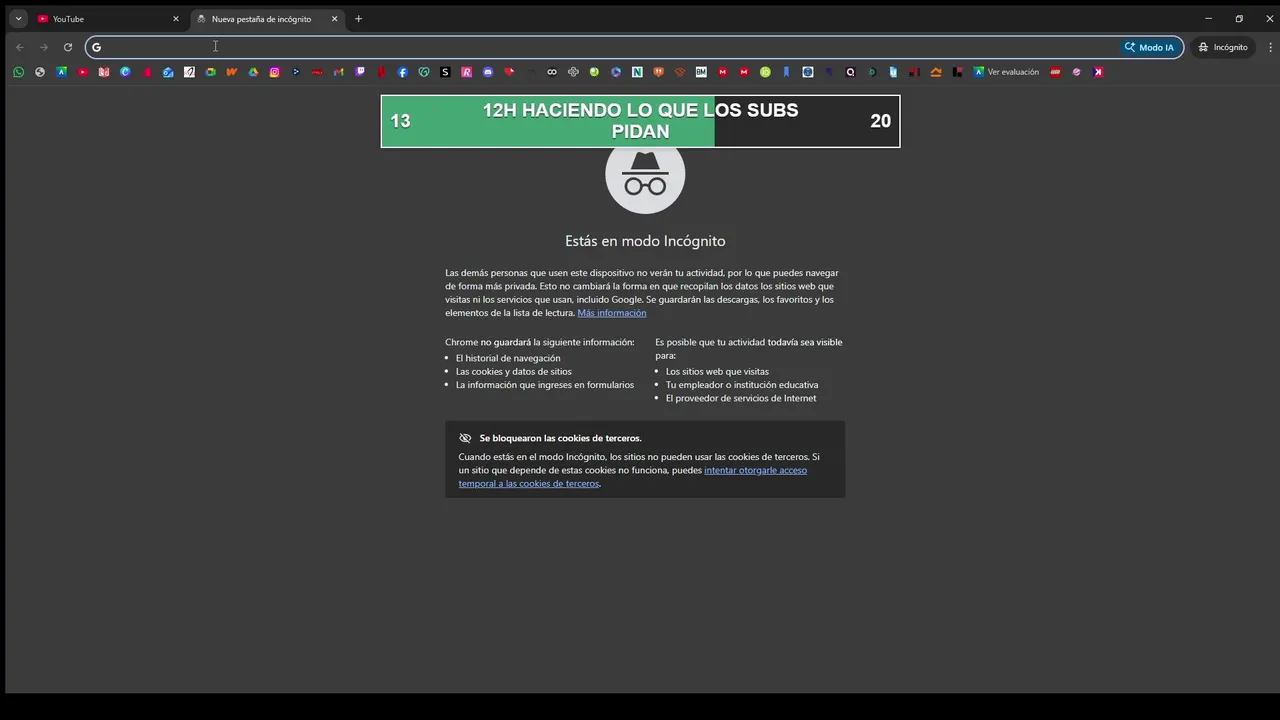Open the WhatsApp bookmark
1280x720 pixels.
point(18,72)
